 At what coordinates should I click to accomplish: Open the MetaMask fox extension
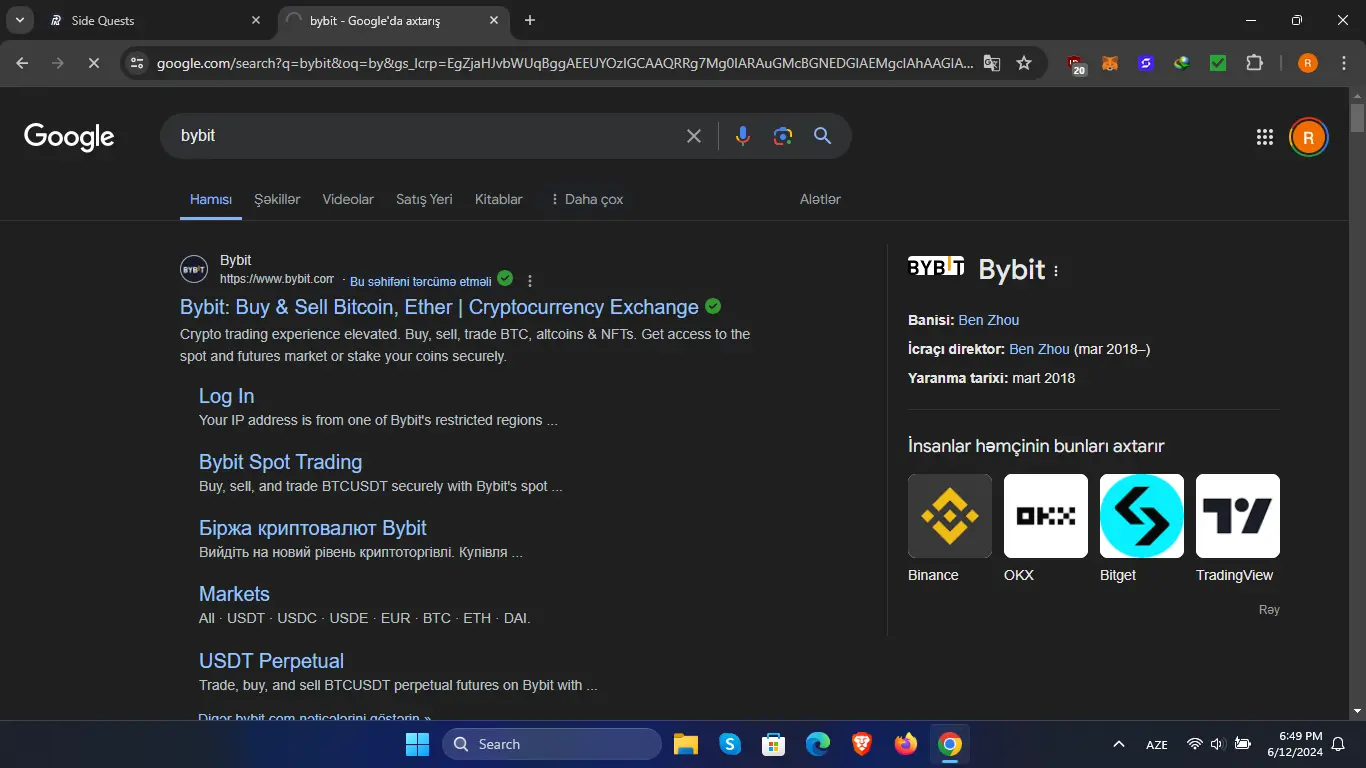click(1110, 63)
